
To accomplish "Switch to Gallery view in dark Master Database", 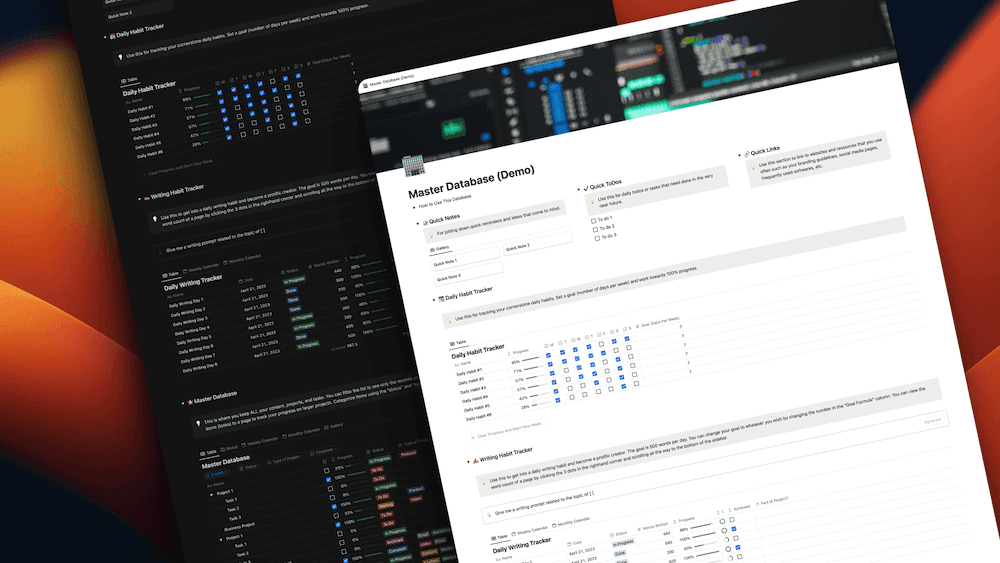I will click(334, 426).
